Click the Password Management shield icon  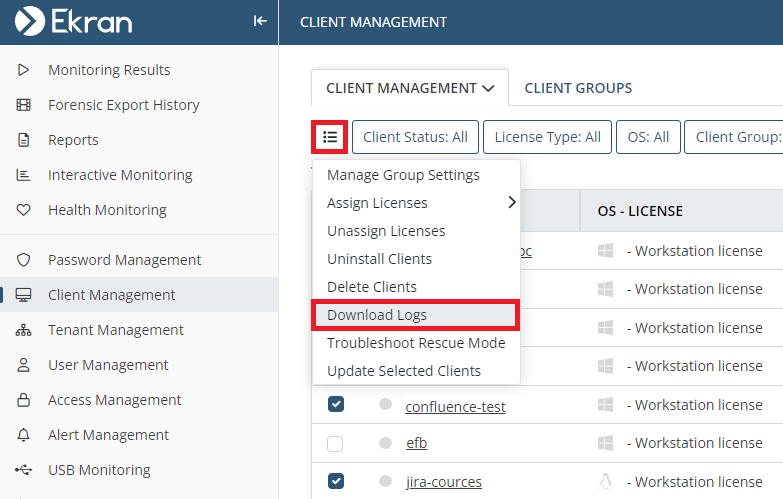(x=24, y=260)
